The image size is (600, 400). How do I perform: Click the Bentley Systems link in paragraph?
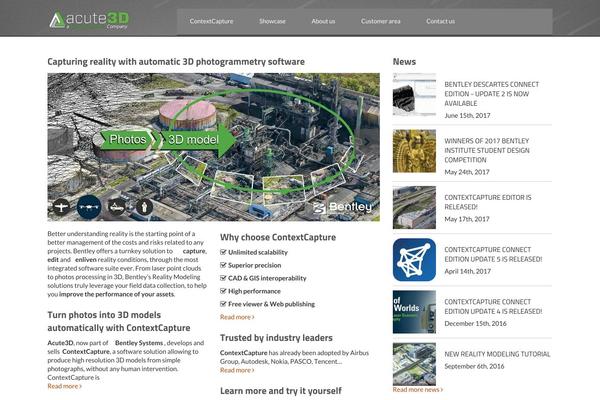(x=139, y=343)
